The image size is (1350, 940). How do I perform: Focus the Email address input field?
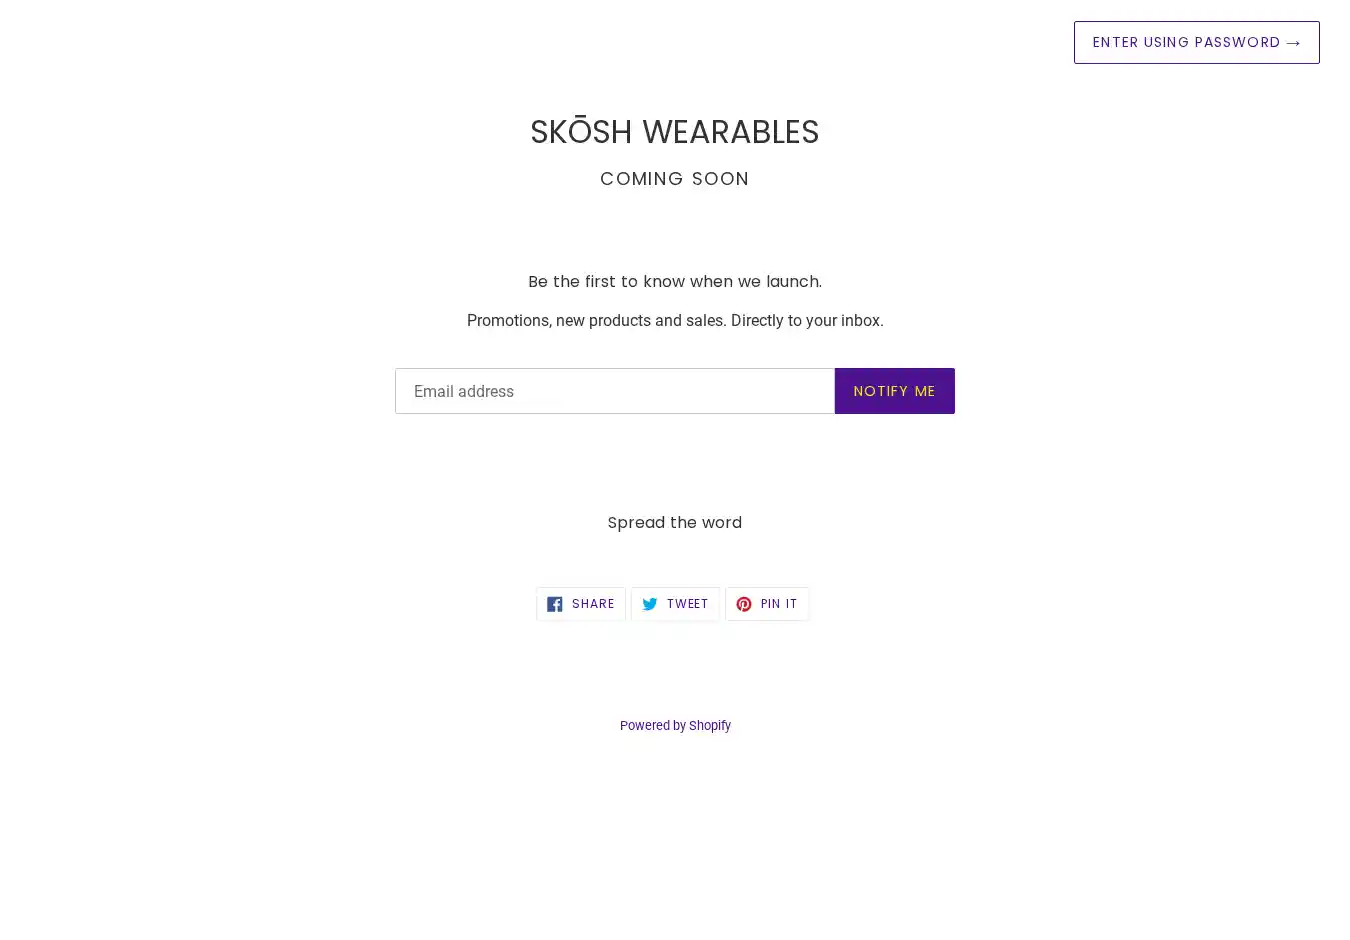(614, 391)
